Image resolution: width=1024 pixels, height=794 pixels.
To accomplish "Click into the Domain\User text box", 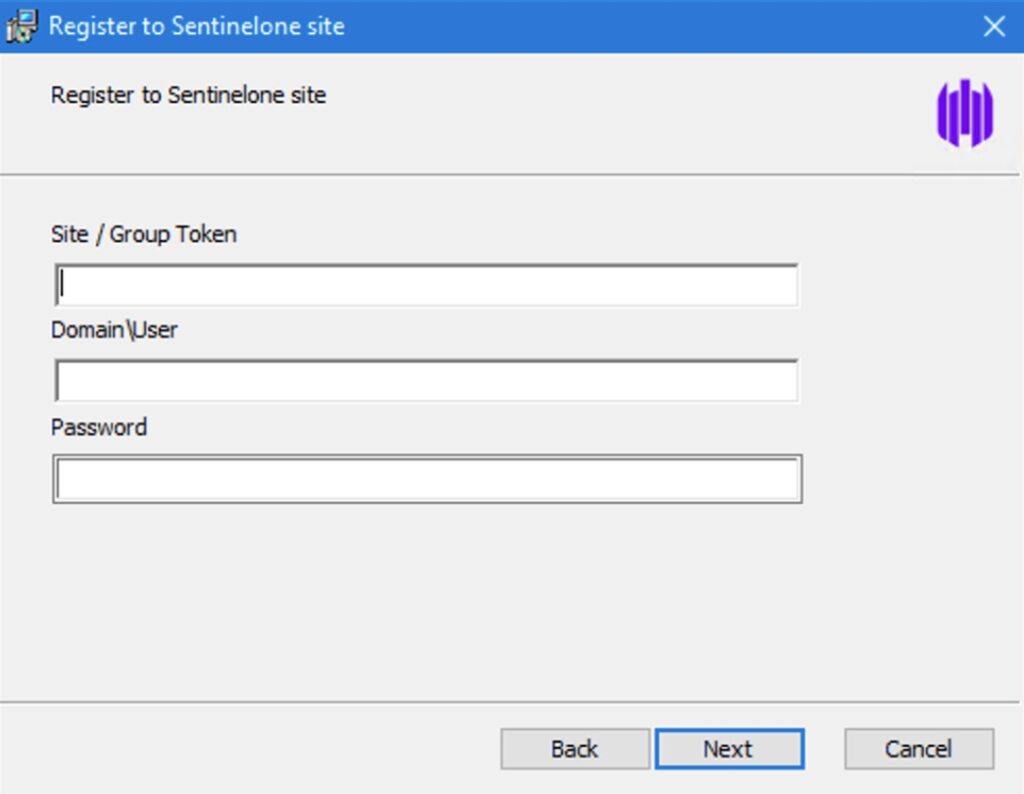I will (427, 381).
